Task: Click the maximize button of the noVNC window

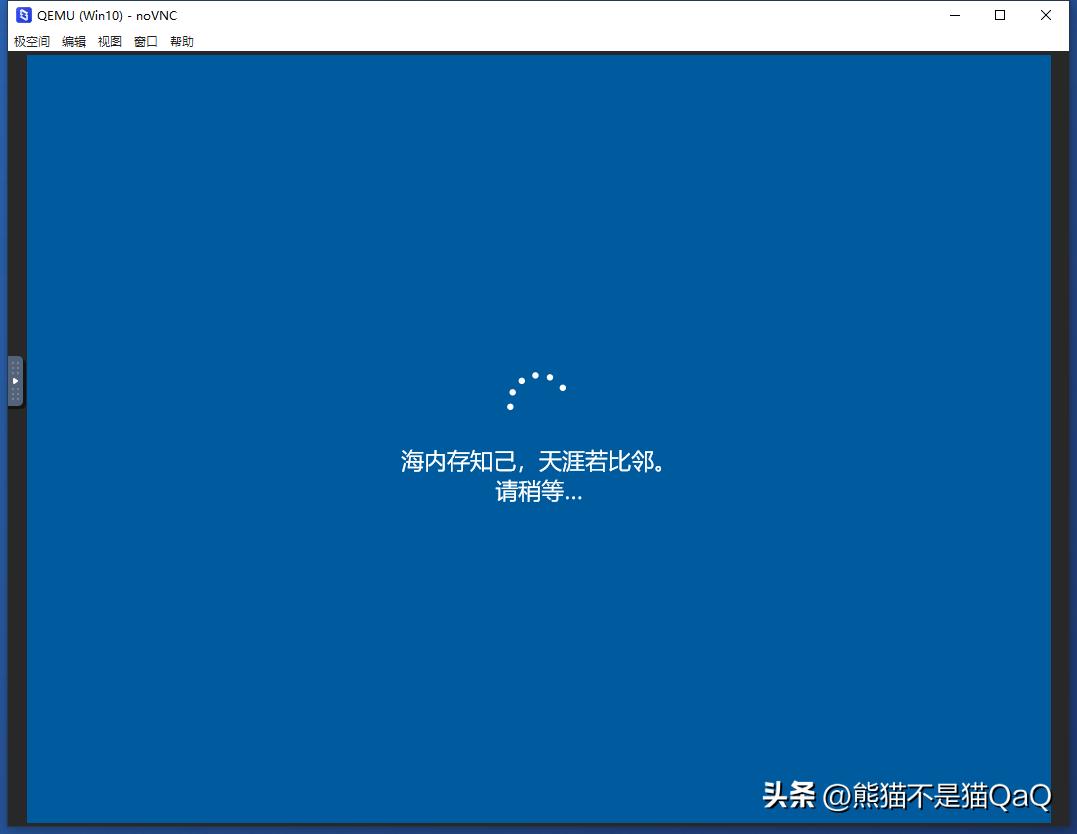Action: [x=1000, y=15]
